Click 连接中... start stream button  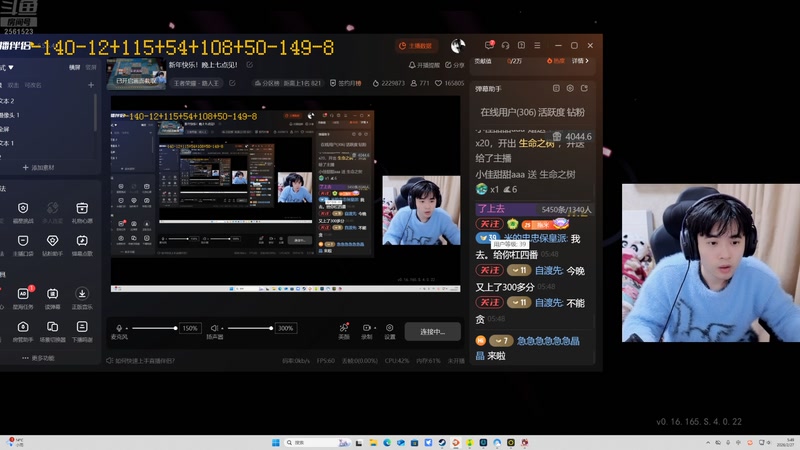coord(433,332)
